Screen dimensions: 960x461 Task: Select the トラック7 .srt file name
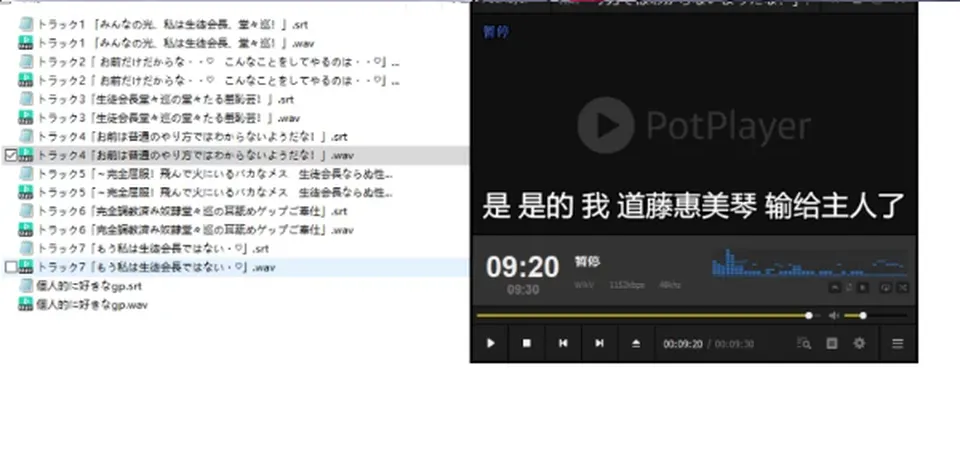[x=153, y=249]
